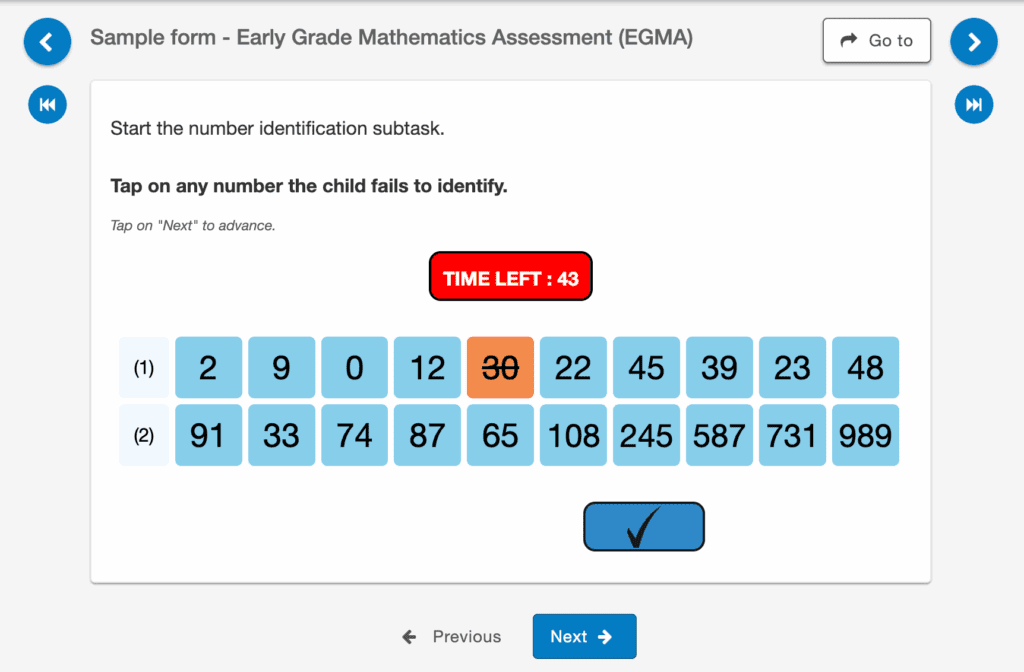Screen dimensions: 1024x672
Task: Jump to first page with skip-back icon
Action: 47,104
